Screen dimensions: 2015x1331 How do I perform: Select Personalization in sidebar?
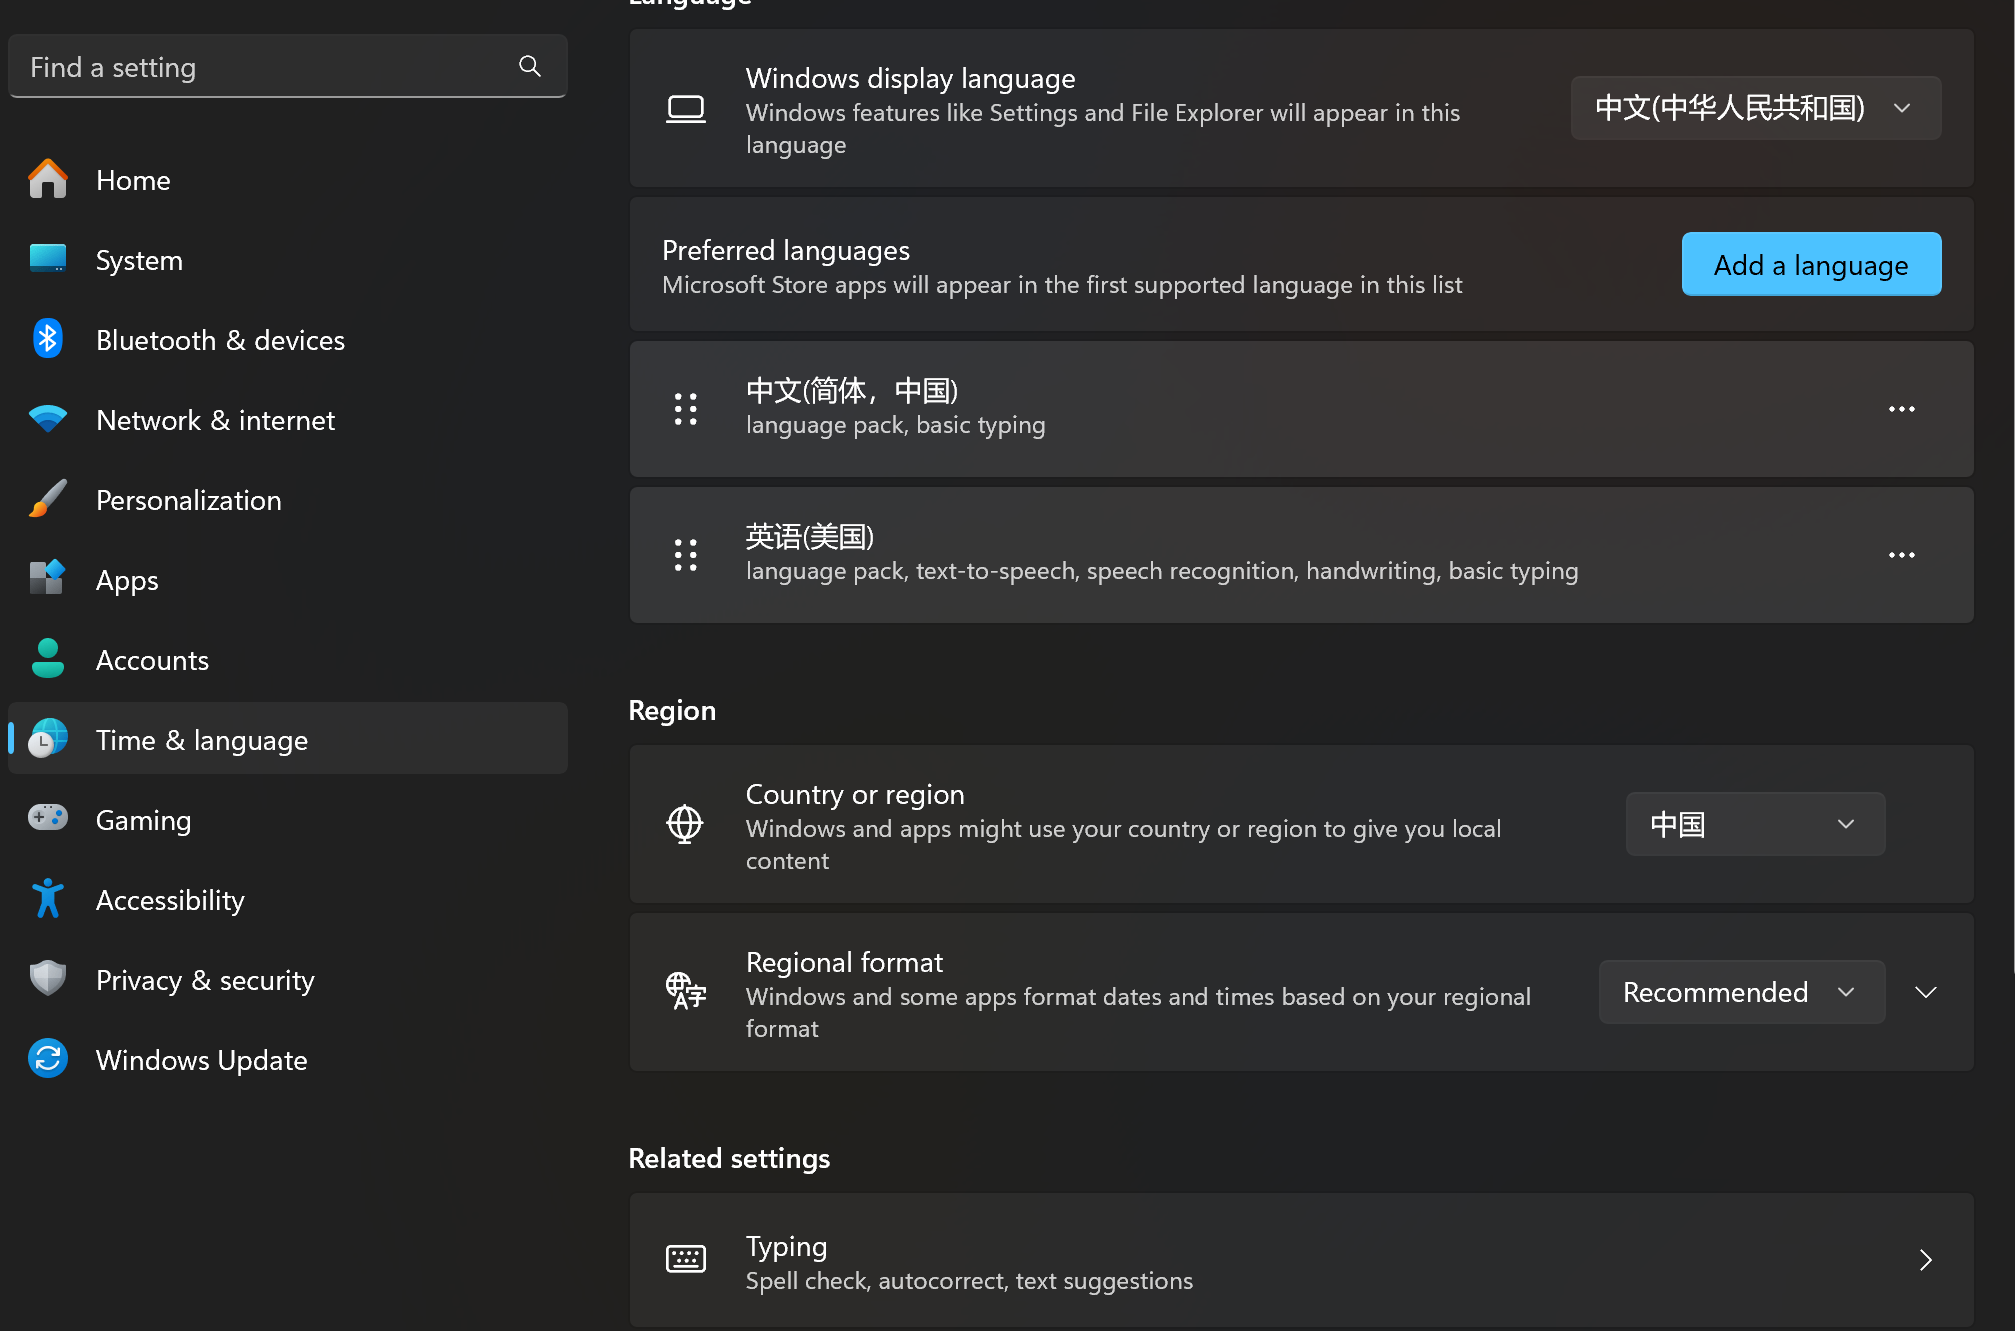pyautogui.click(x=288, y=500)
